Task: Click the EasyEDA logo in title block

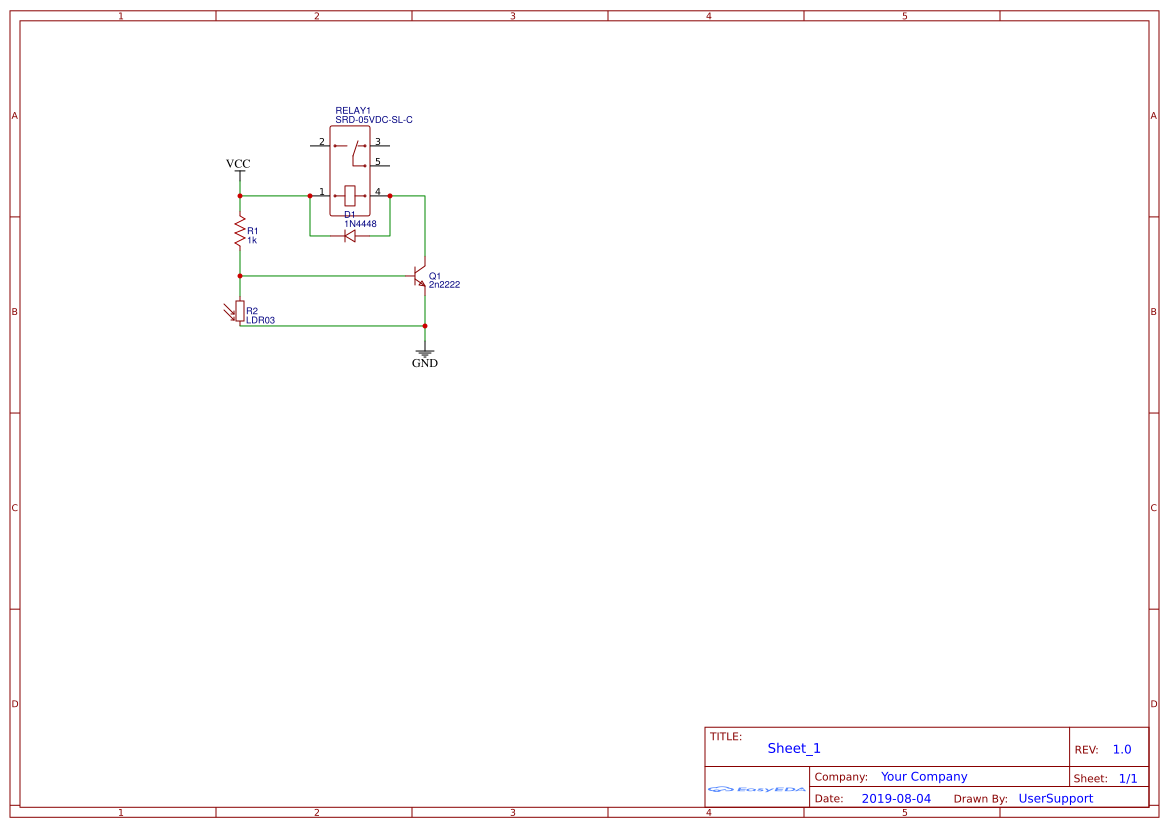Action: [757, 789]
